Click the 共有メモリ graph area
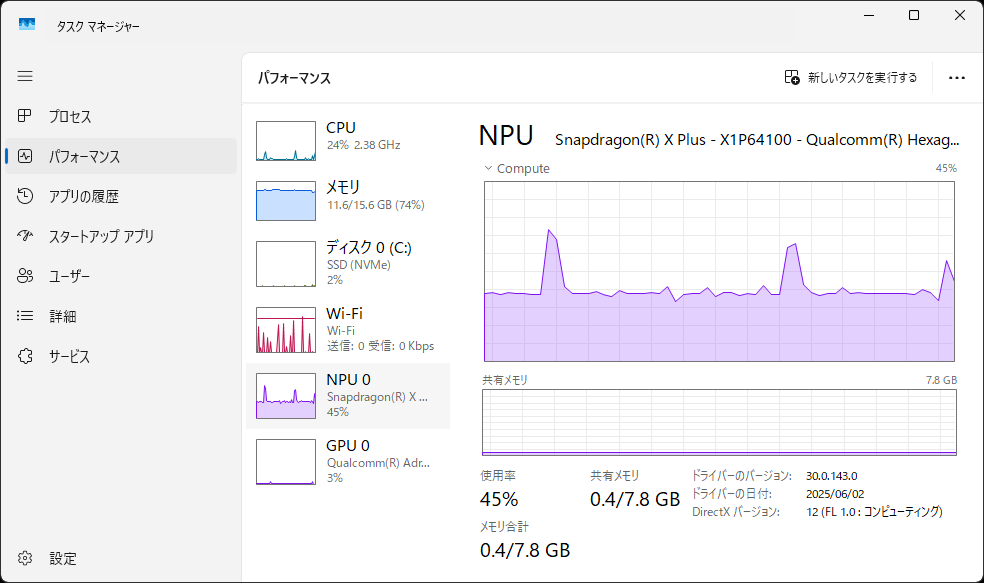This screenshot has height=583, width=984. tap(720, 422)
